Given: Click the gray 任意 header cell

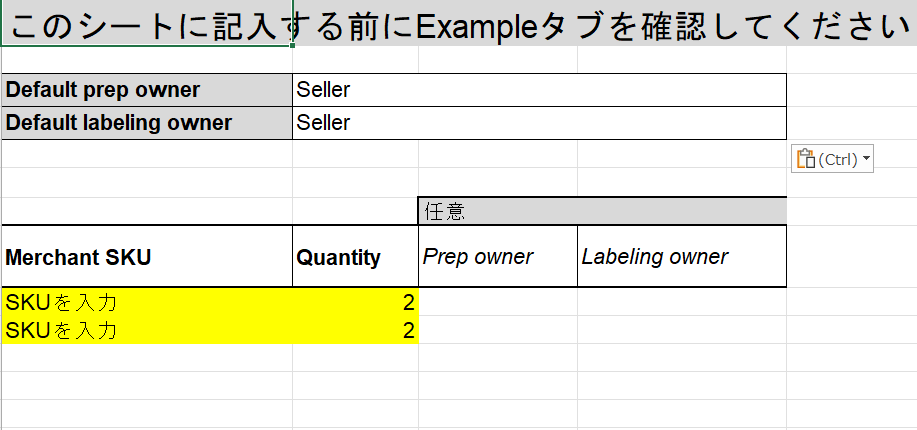Looking at the screenshot, I should tap(602, 211).
